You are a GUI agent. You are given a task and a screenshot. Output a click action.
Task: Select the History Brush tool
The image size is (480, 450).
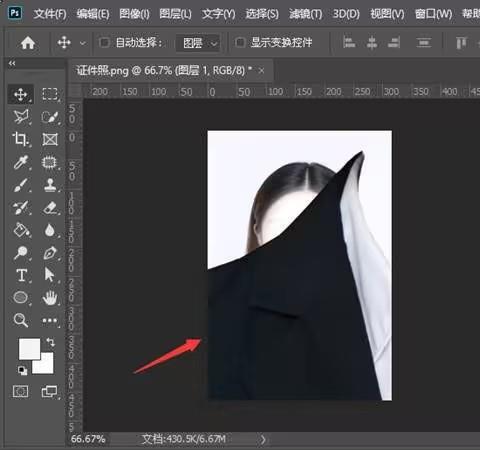click(21, 207)
